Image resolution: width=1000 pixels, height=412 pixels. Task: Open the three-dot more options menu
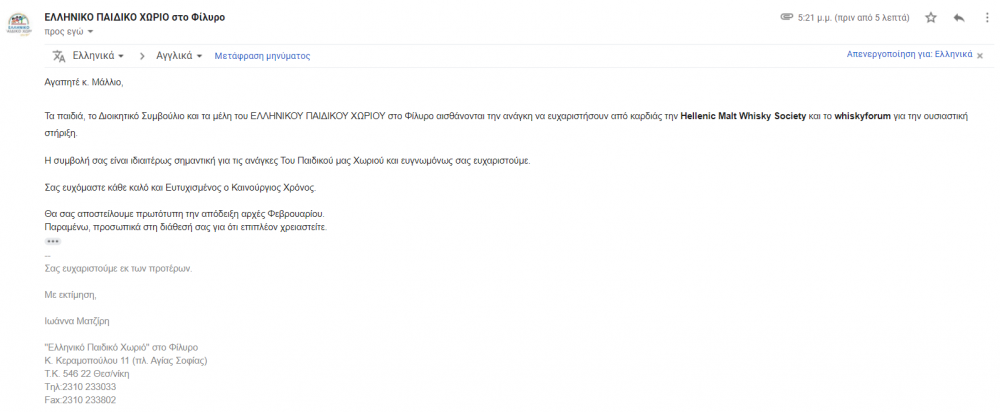coord(987,18)
